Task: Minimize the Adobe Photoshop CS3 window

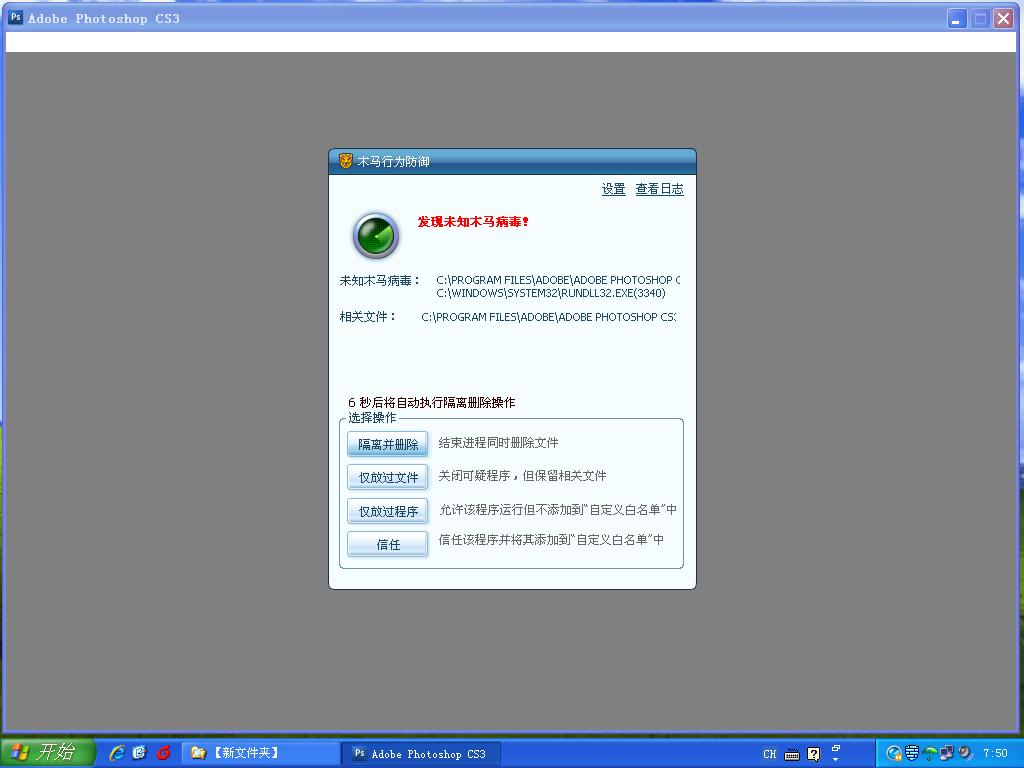Action: 957,18
